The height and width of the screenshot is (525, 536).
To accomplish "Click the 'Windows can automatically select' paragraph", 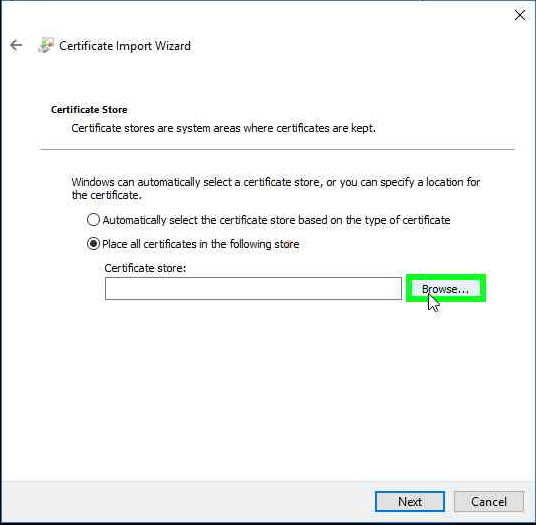I will pyautogui.click(x=276, y=188).
